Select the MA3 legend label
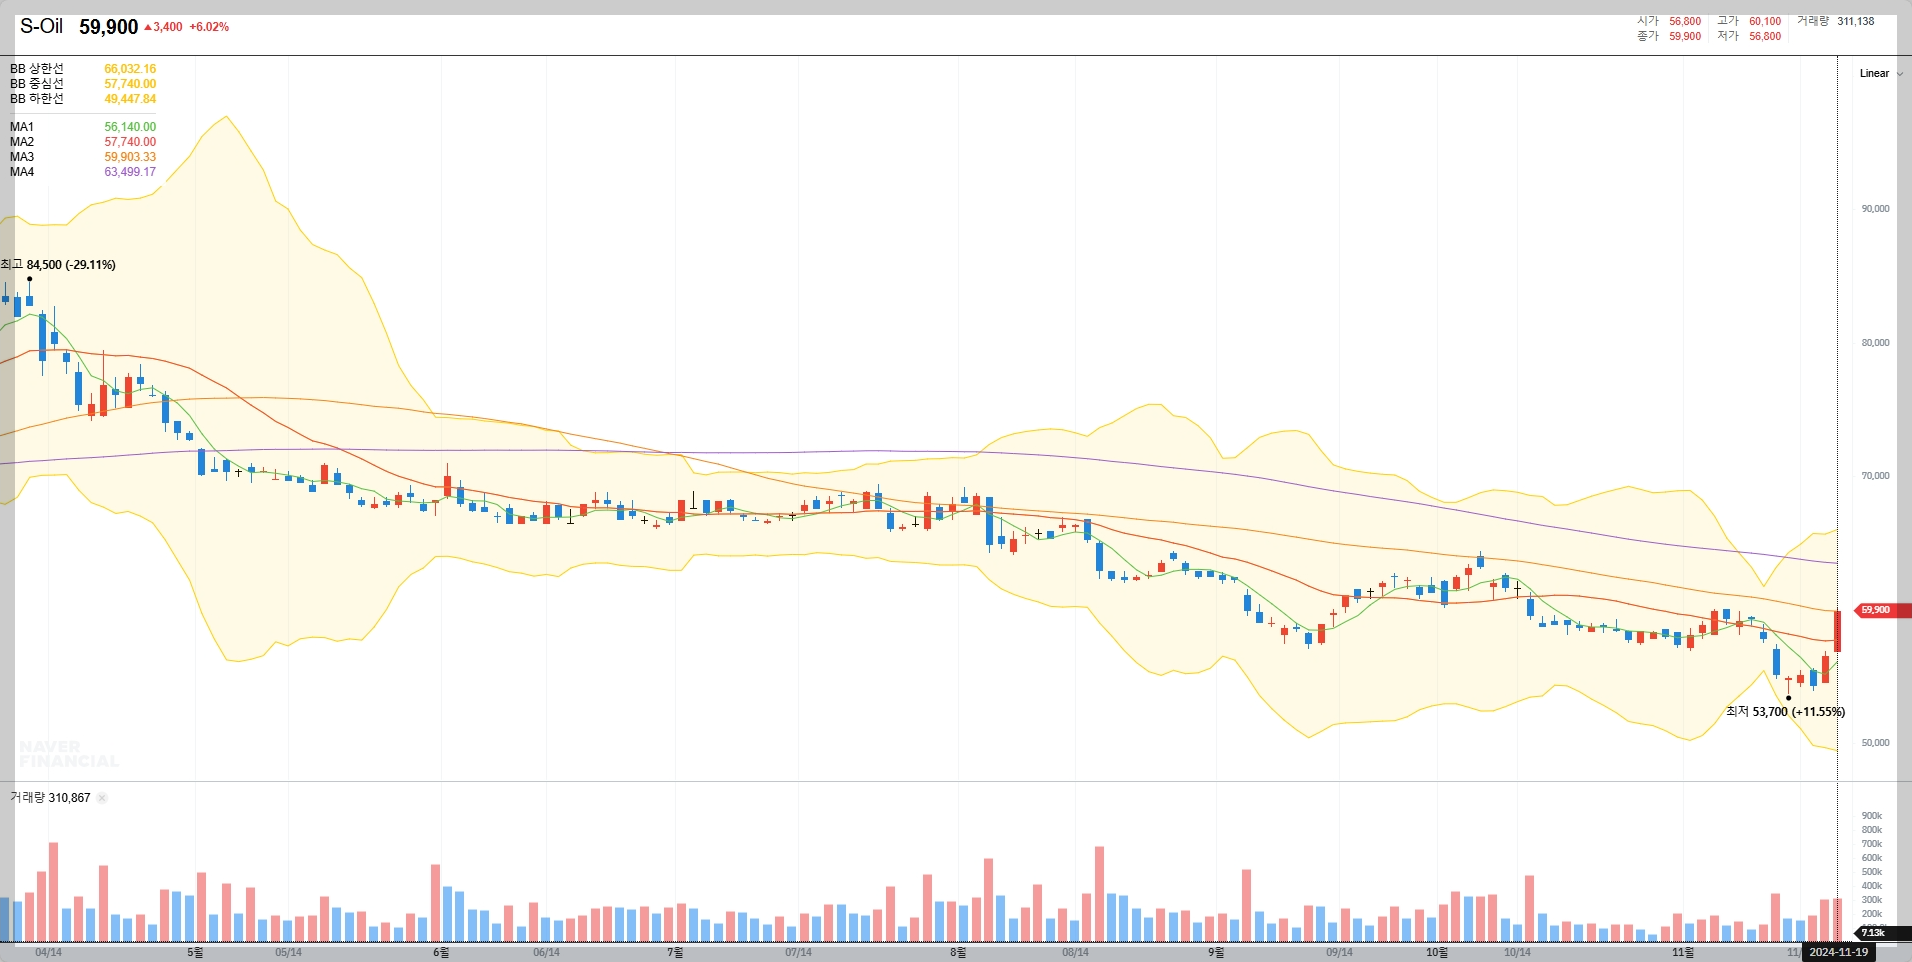The width and height of the screenshot is (1912, 962). pyautogui.click(x=22, y=157)
